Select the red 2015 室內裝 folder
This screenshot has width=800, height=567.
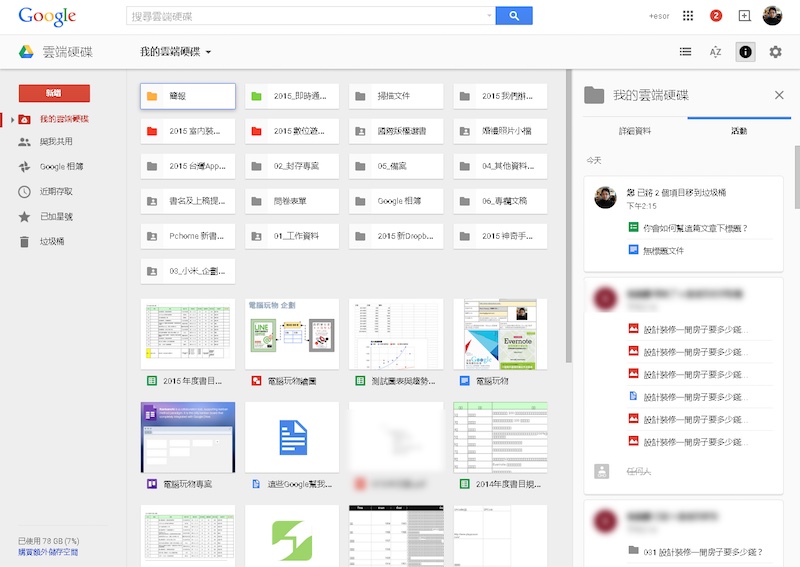tap(188, 131)
